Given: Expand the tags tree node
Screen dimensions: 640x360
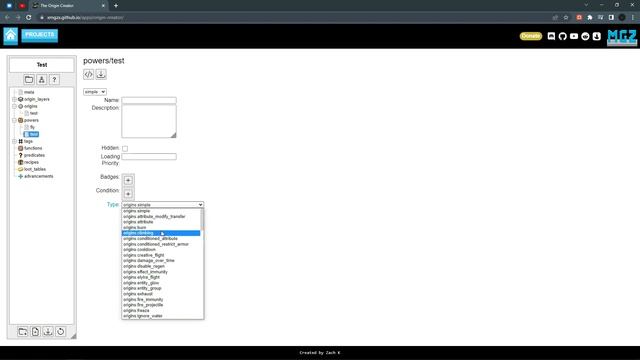Looking at the screenshot, I should click(14, 141).
